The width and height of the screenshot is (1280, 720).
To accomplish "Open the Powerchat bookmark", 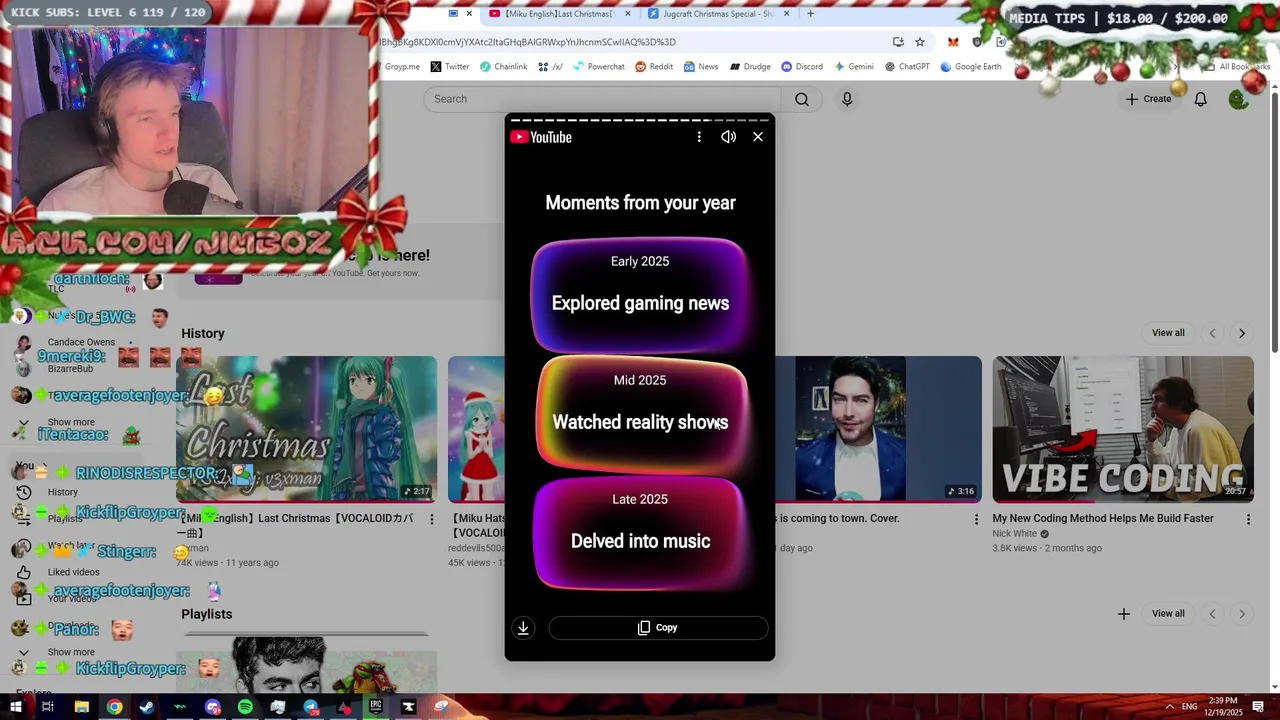I will tap(598, 67).
